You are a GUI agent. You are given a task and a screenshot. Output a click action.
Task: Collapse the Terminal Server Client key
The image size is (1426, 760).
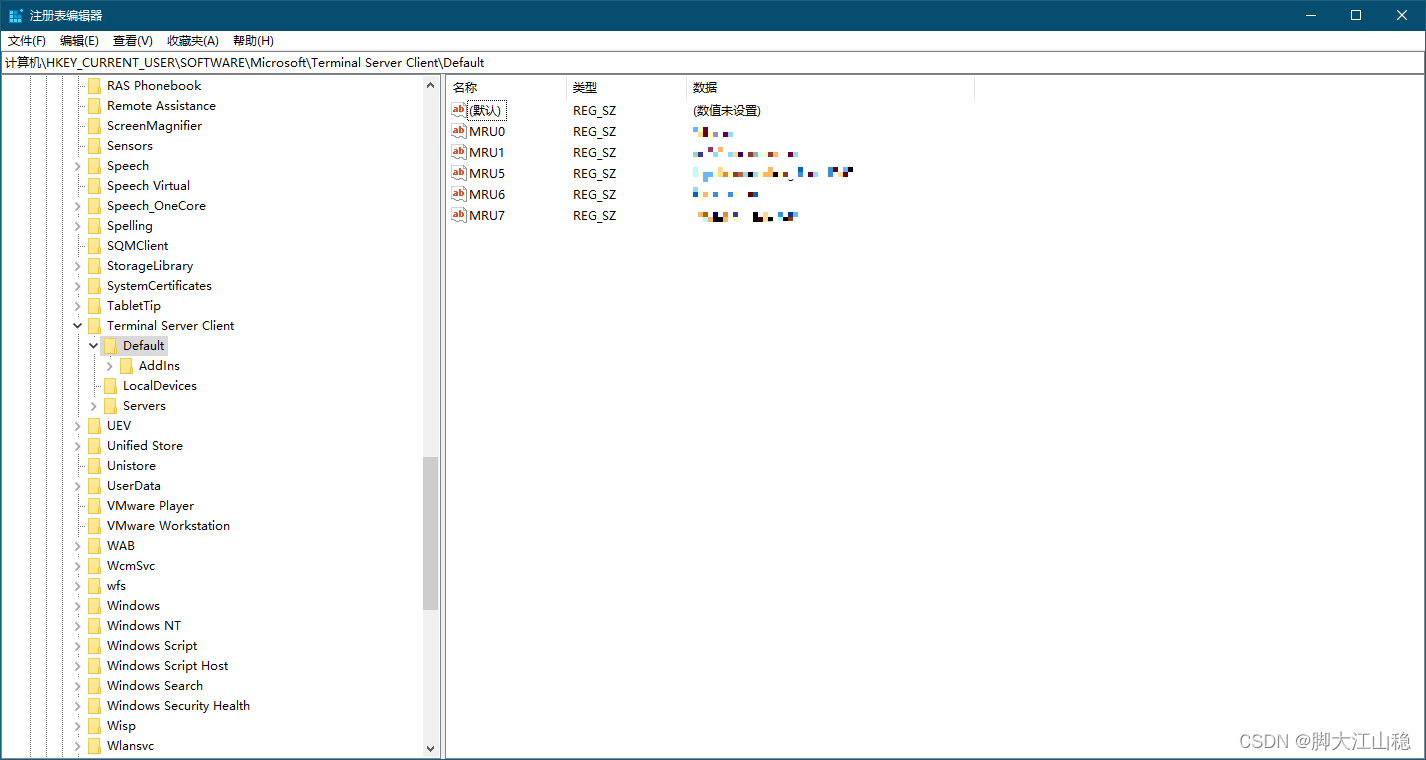(x=78, y=326)
